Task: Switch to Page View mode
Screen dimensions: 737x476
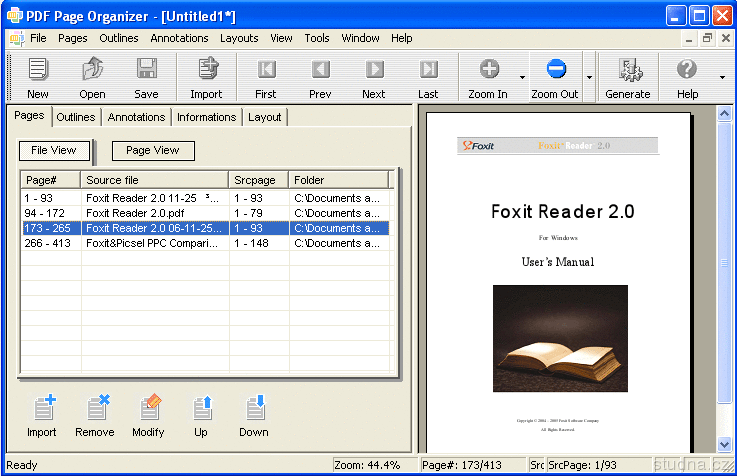Action: coord(153,151)
